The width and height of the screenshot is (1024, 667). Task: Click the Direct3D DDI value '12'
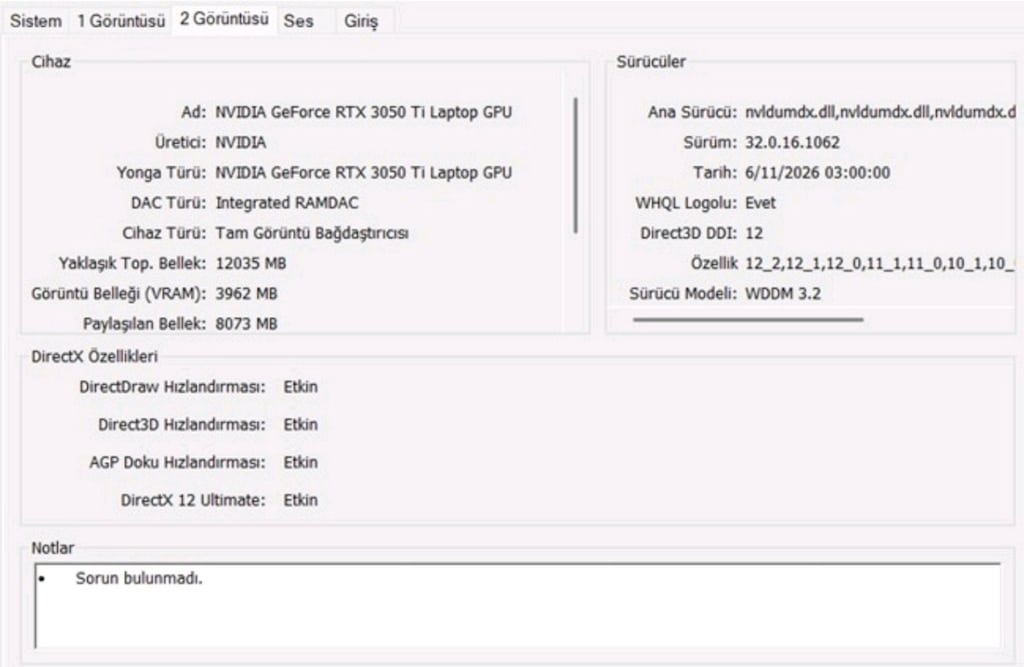pos(754,233)
